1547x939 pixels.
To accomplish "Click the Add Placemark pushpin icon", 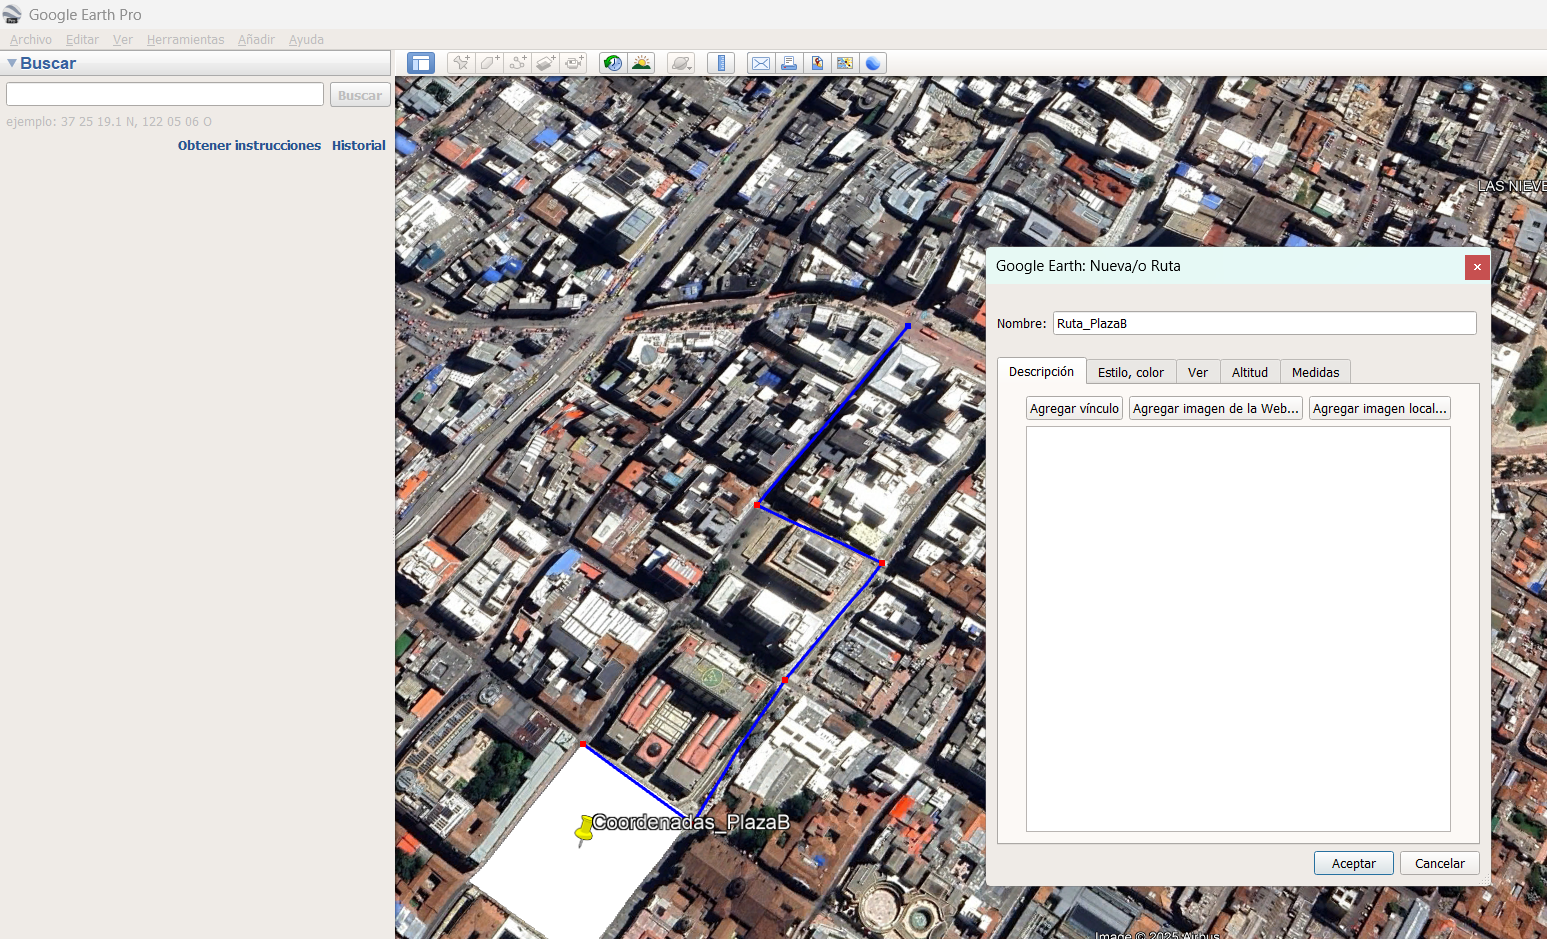I will point(461,63).
